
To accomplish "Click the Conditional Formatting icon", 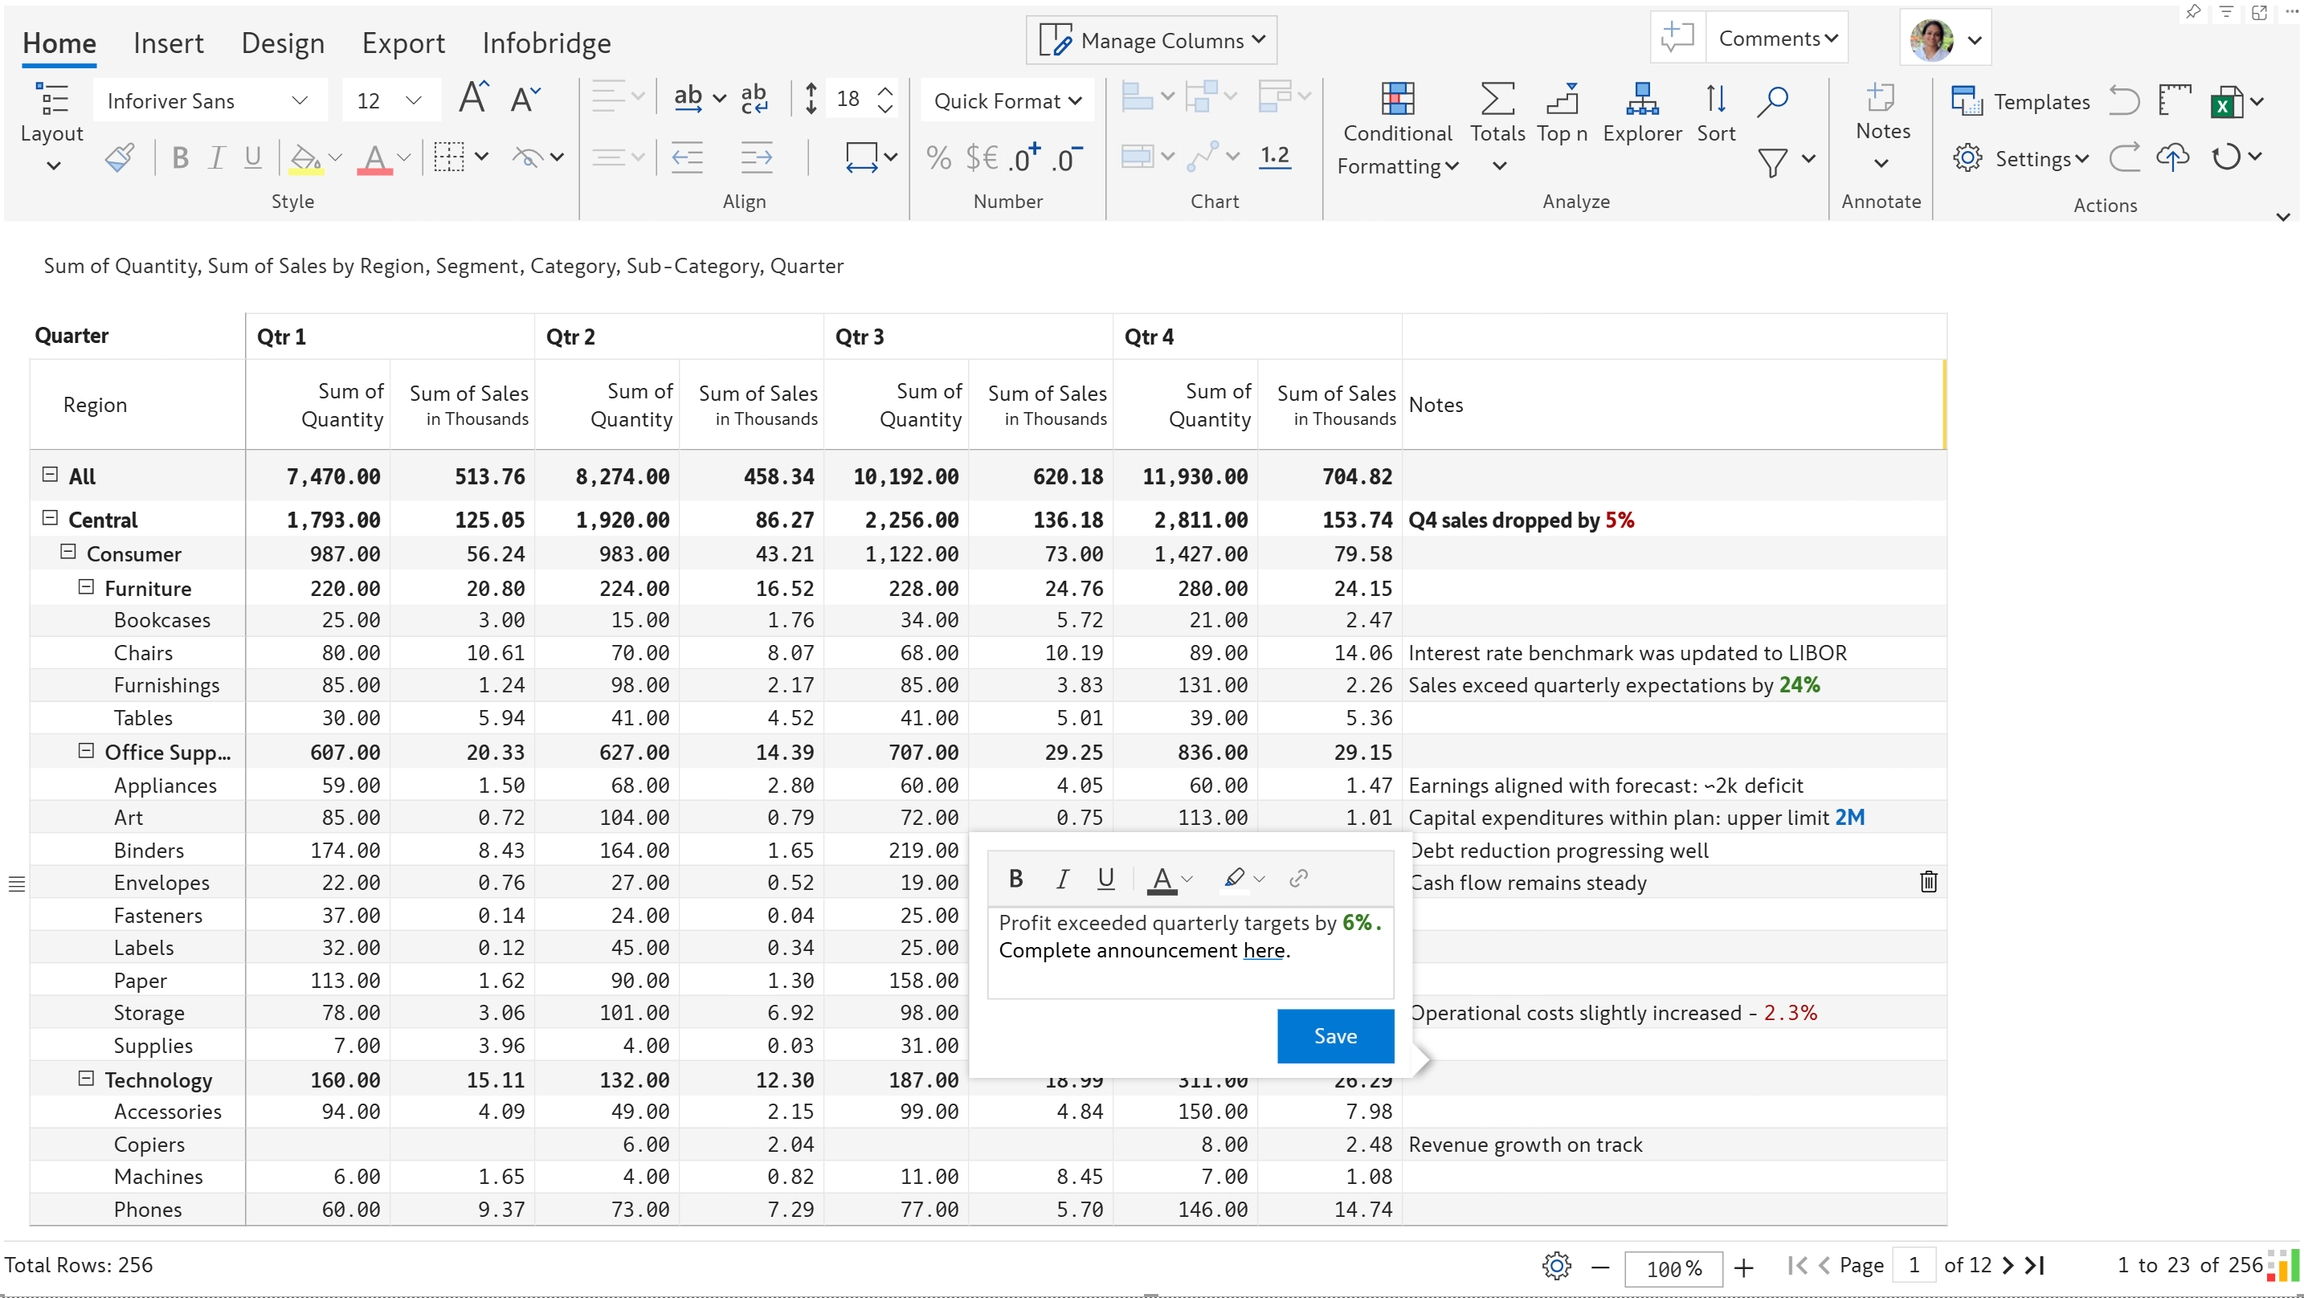I will point(1397,100).
